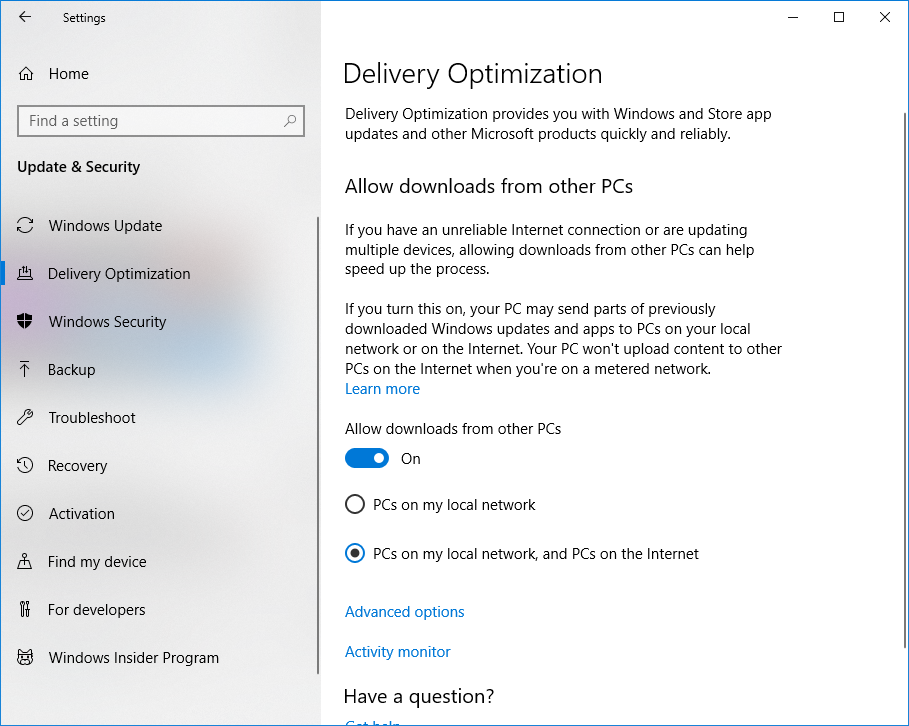This screenshot has height=726, width=909.
Task: Open For developers settings
Action: (x=159, y=609)
